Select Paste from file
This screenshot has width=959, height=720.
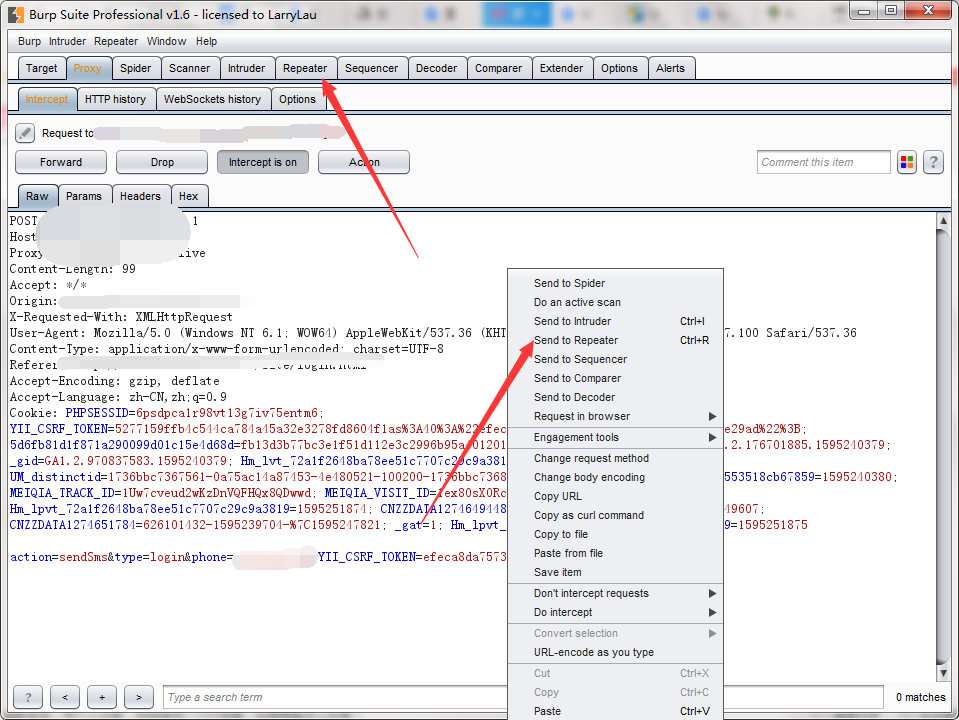(x=615, y=553)
